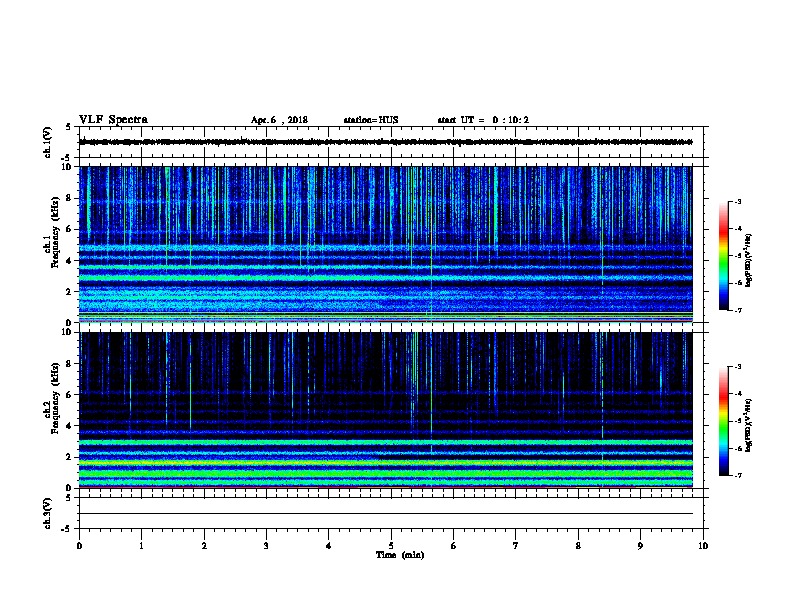Viewport: 792px width, 612px height.
Task: Click time axis tick label "9"
Action: [x=640, y=546]
